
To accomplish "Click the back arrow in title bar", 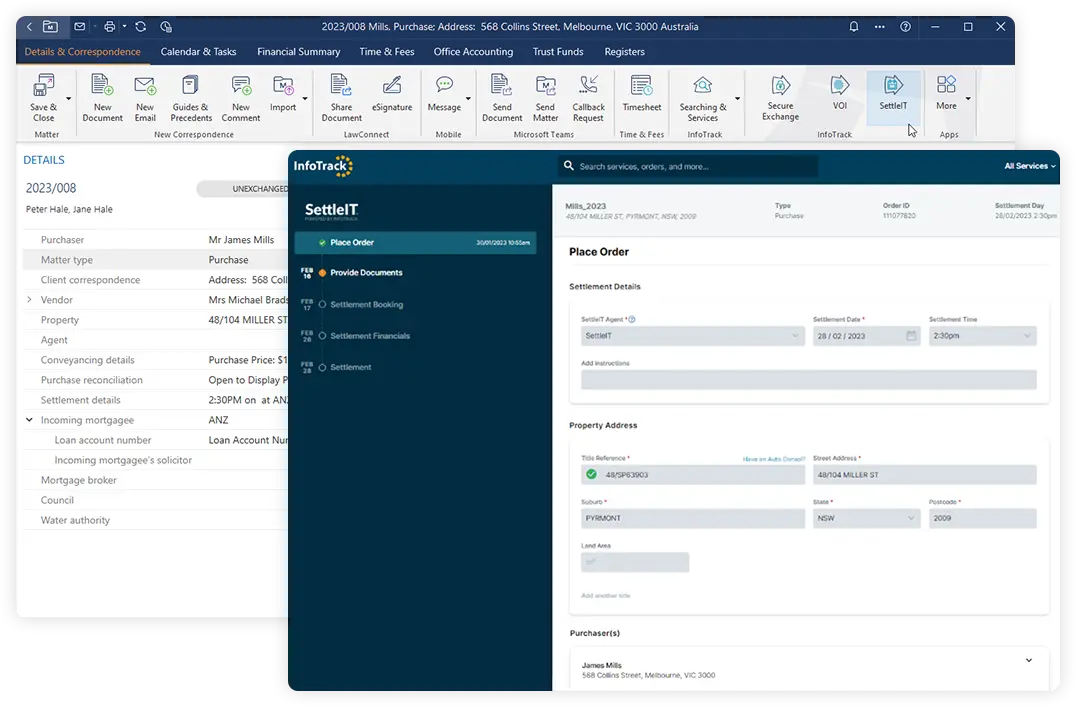I will [x=30, y=27].
